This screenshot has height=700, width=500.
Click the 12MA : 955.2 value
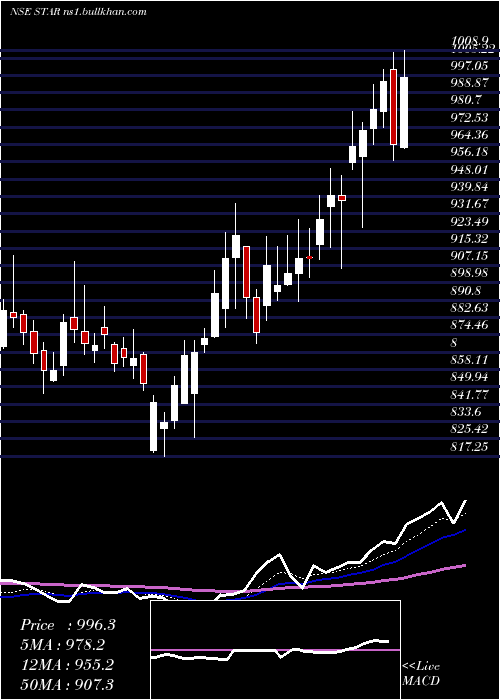67,665
